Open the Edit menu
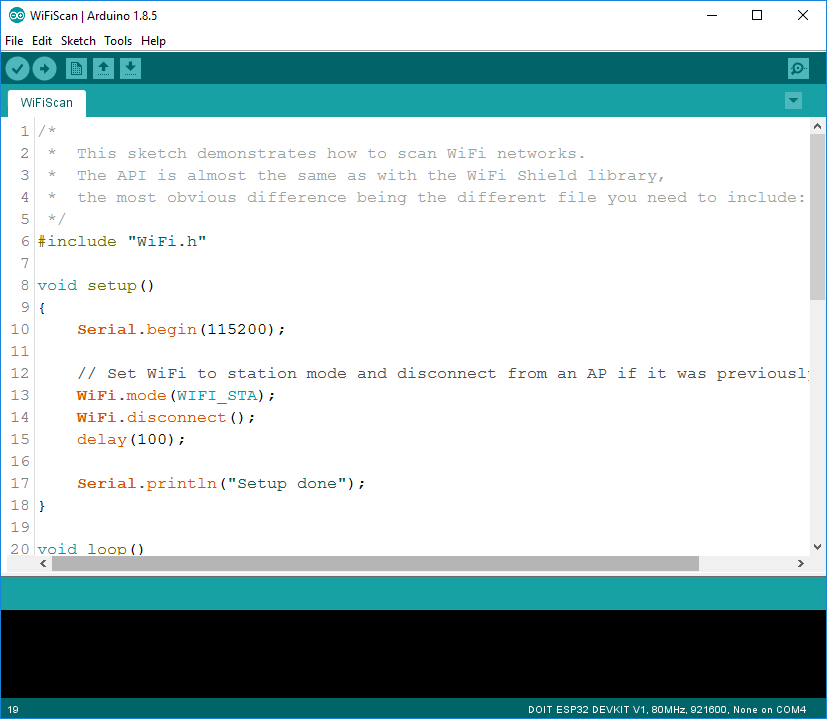This screenshot has height=719, width=827. 42,41
